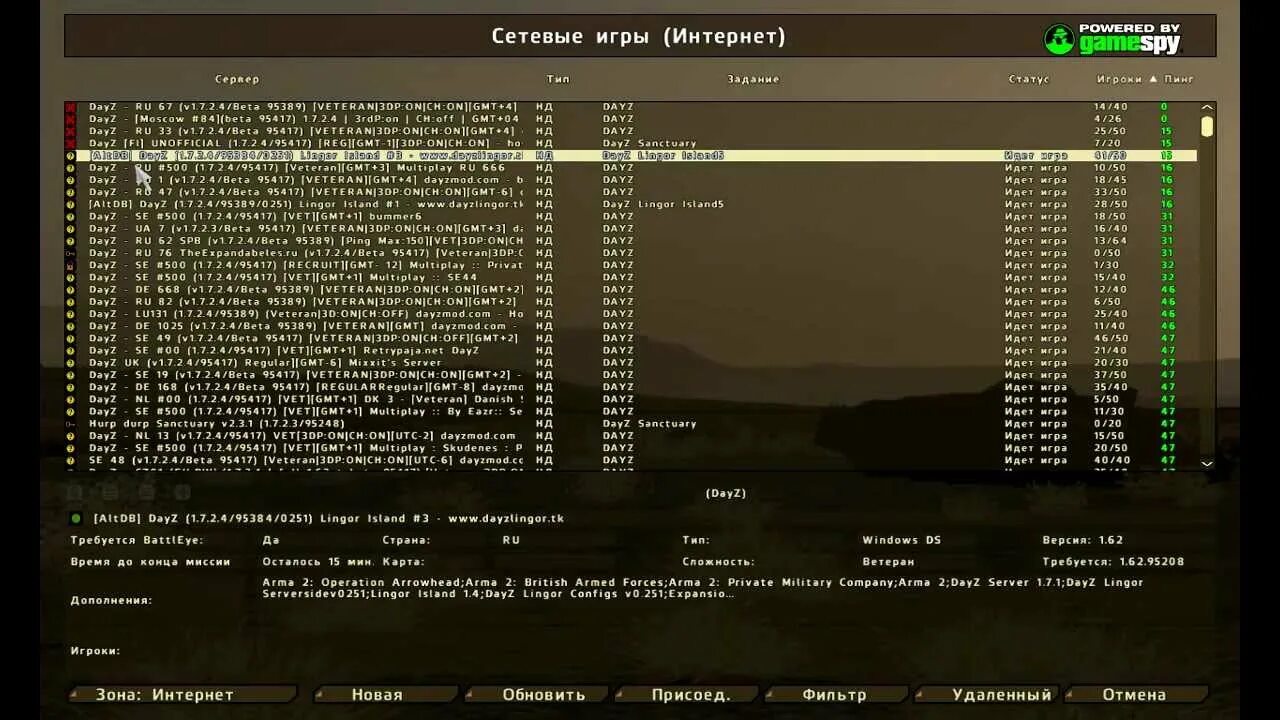Viewport: 1280px width, 720px height.
Task: Click the red X icon beside DayZ - RU 67
Action: [71, 107]
